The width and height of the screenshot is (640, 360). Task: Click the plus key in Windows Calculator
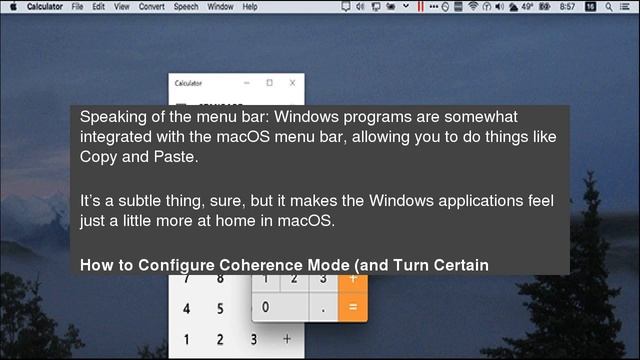click(x=287, y=339)
